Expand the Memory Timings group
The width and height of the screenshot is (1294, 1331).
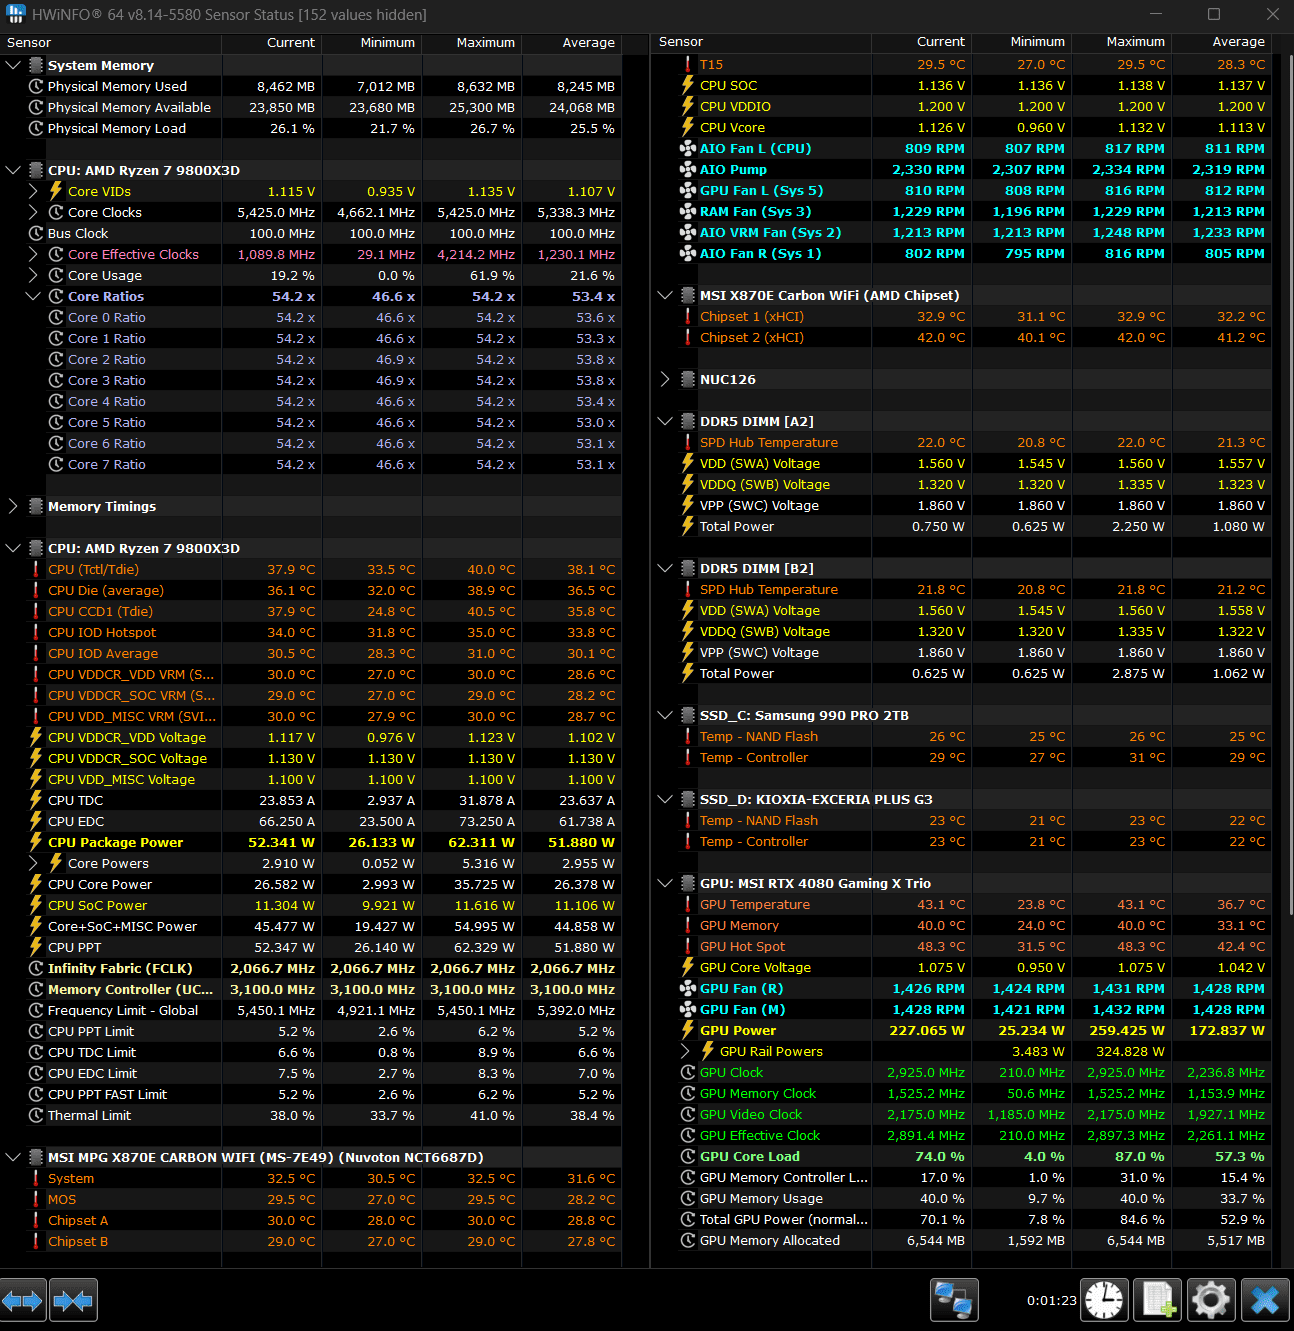click(x=13, y=506)
